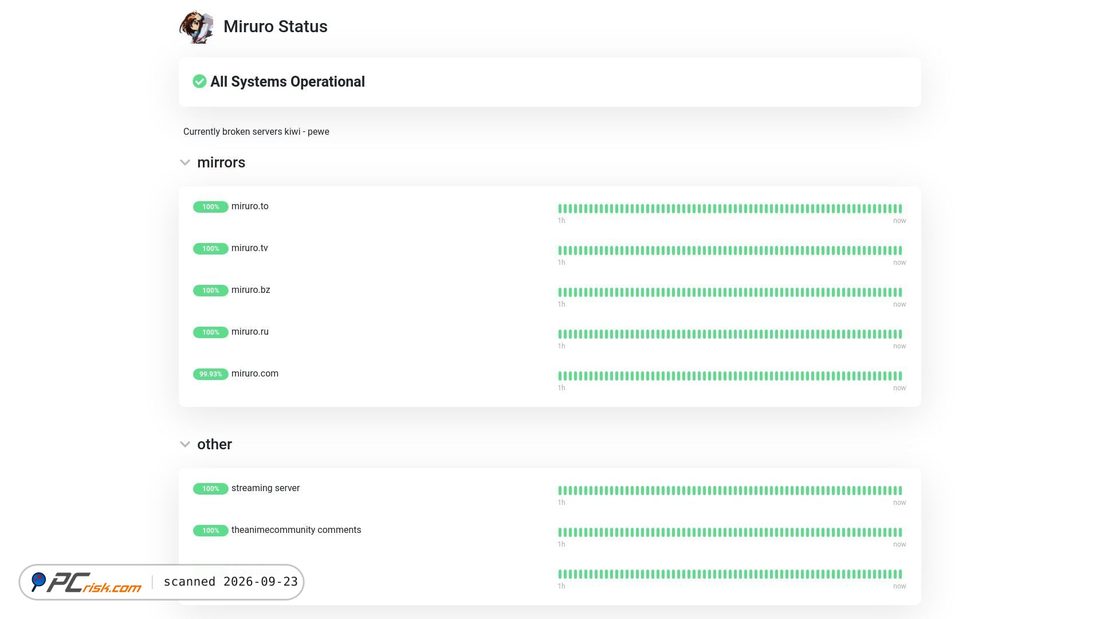Open the streaming server monitor
This screenshot has width=1100, height=619.
coord(265,488)
